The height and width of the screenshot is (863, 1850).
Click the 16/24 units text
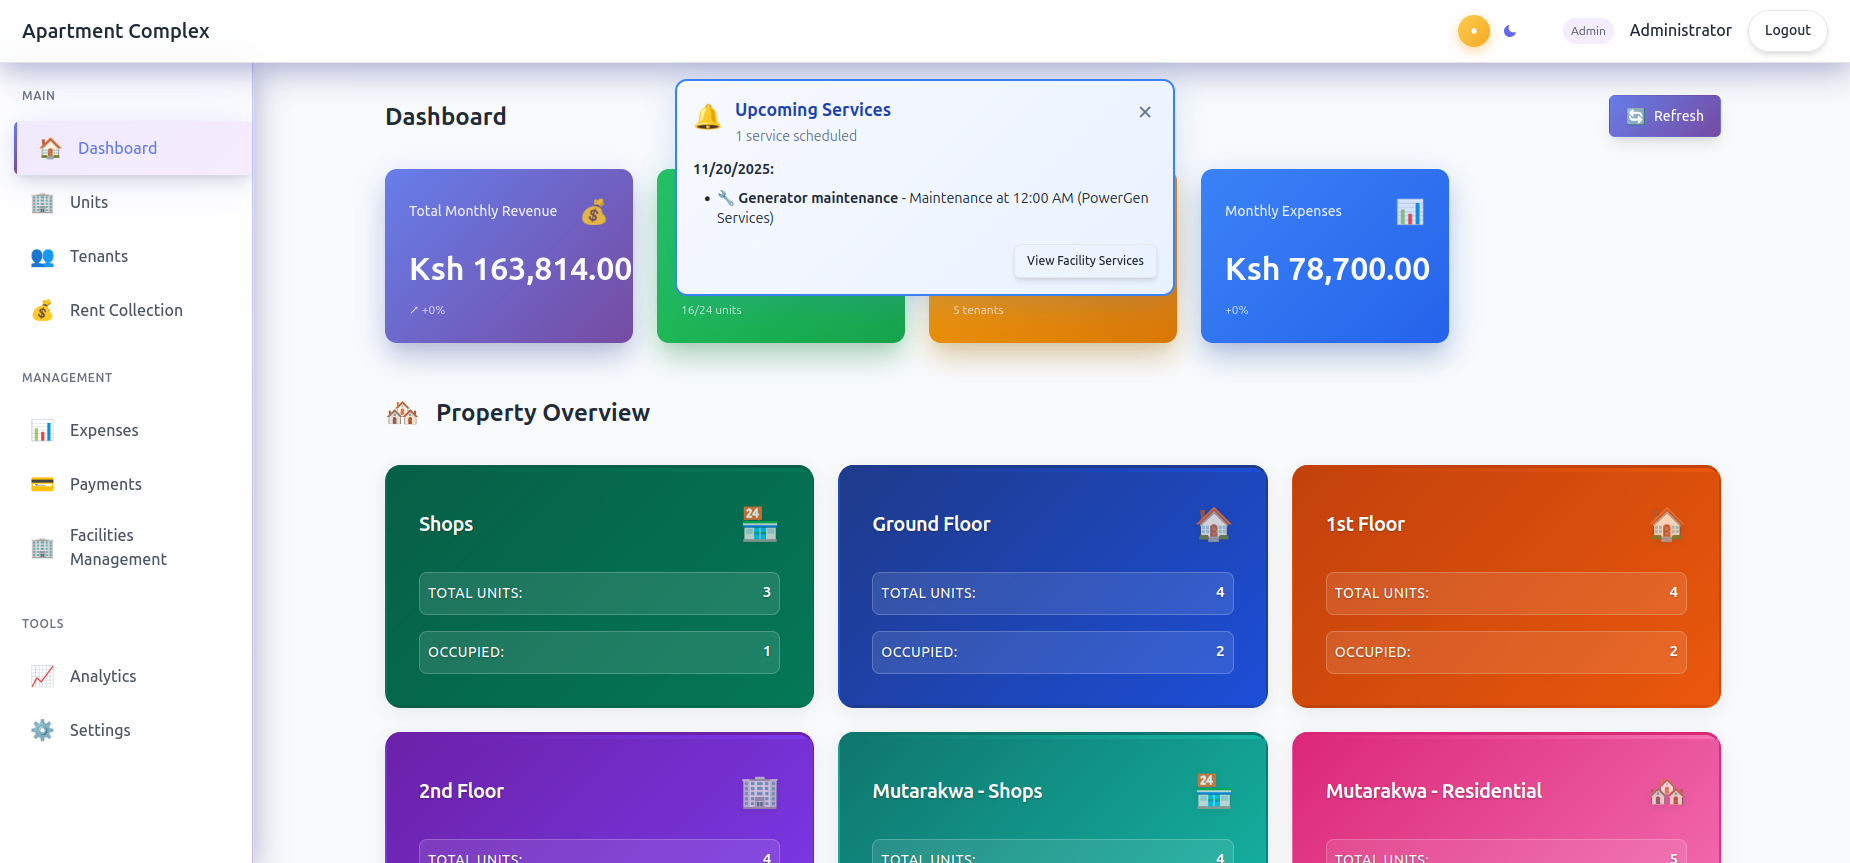coord(711,310)
